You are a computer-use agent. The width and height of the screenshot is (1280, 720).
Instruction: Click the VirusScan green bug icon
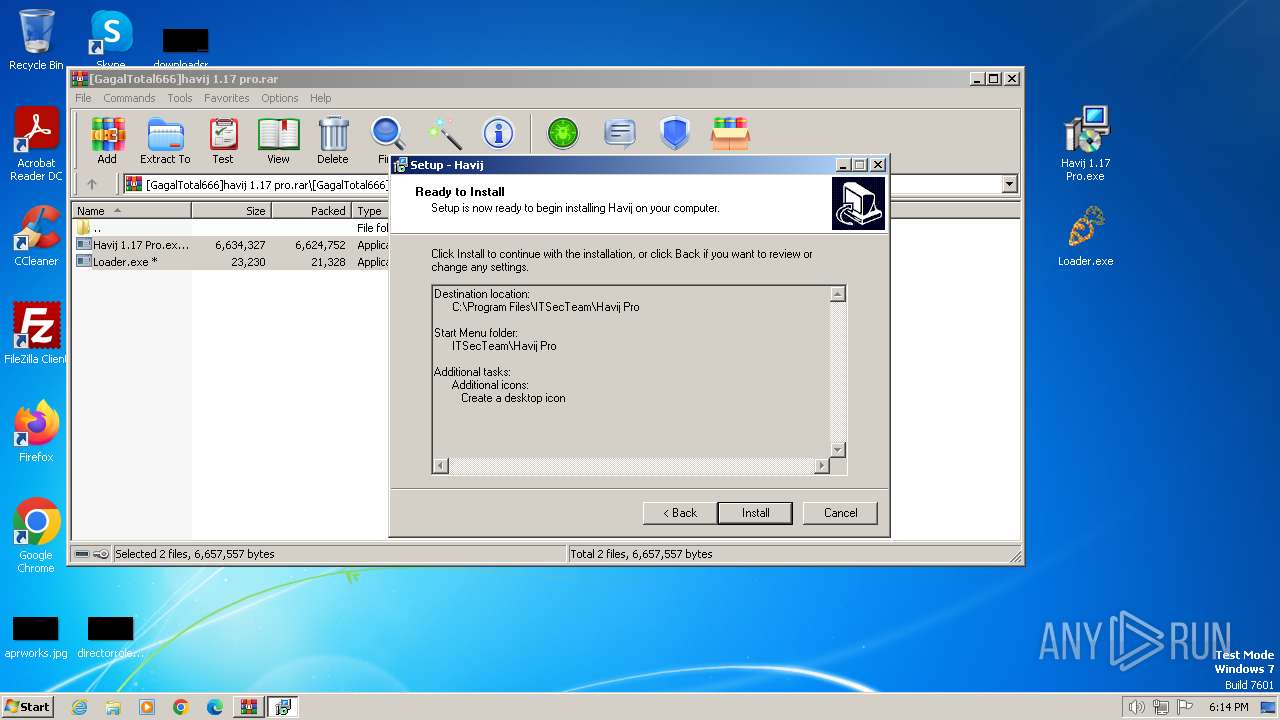point(563,133)
